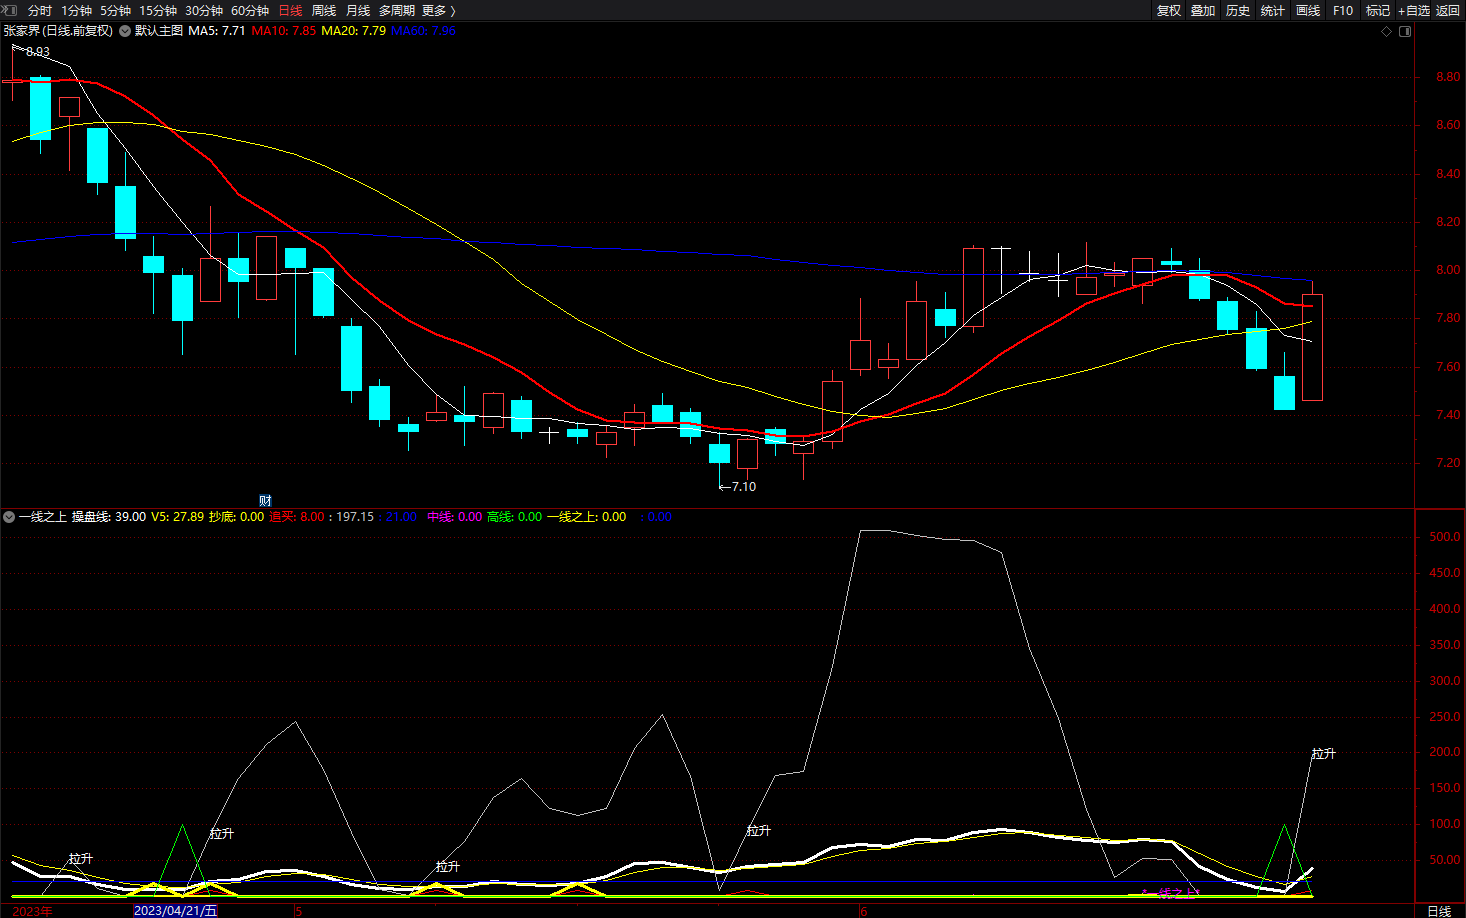1466x918 pixels.
Task: Open the 历史 history button
Action: click(x=1238, y=10)
